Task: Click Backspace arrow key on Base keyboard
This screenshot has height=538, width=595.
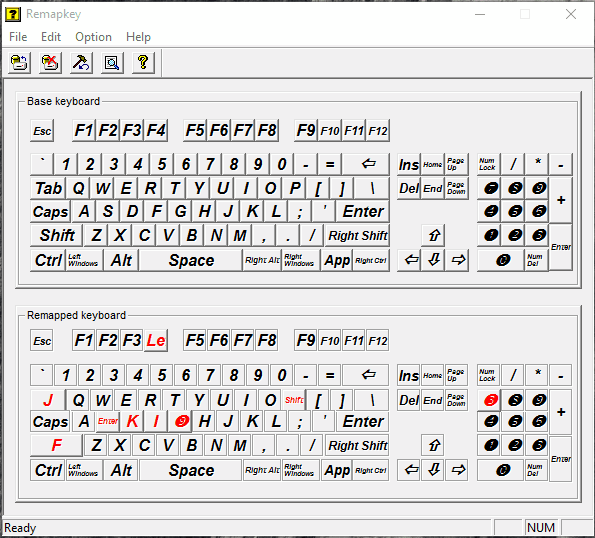Action: 366,164
